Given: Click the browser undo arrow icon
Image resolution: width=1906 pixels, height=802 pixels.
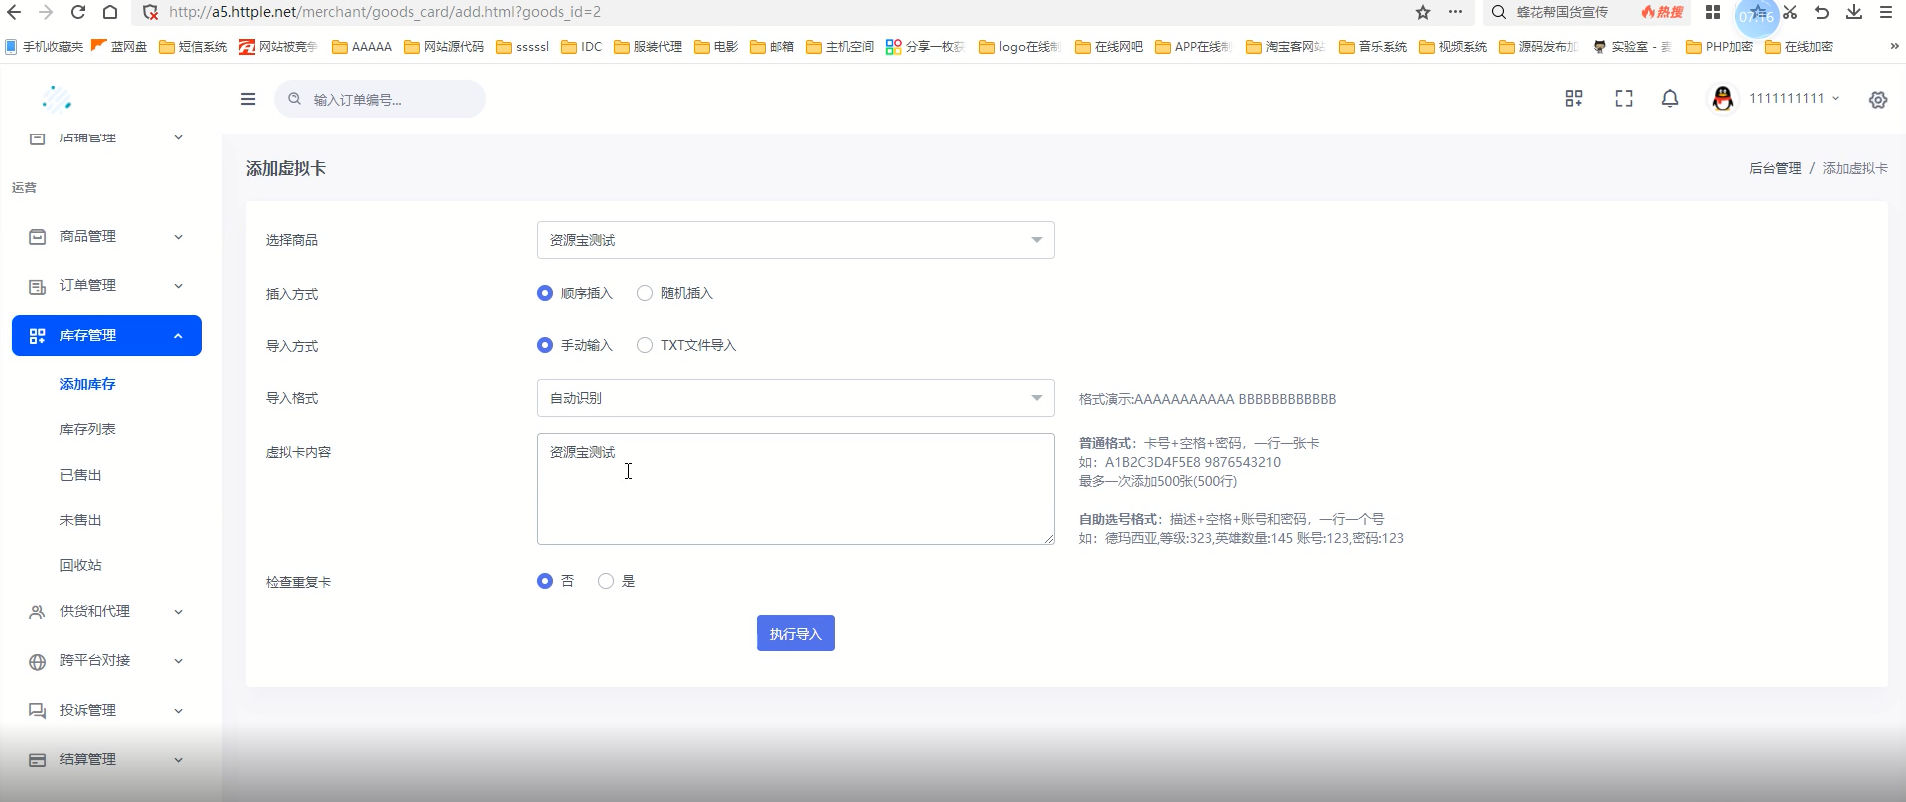Looking at the screenshot, I should click(1822, 12).
